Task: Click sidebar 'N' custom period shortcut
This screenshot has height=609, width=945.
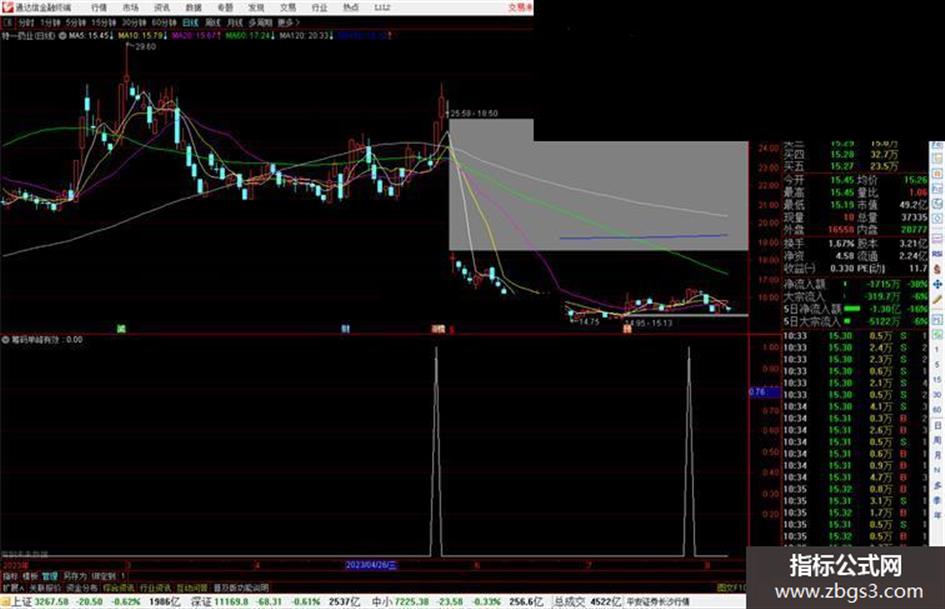Action: coord(937,470)
